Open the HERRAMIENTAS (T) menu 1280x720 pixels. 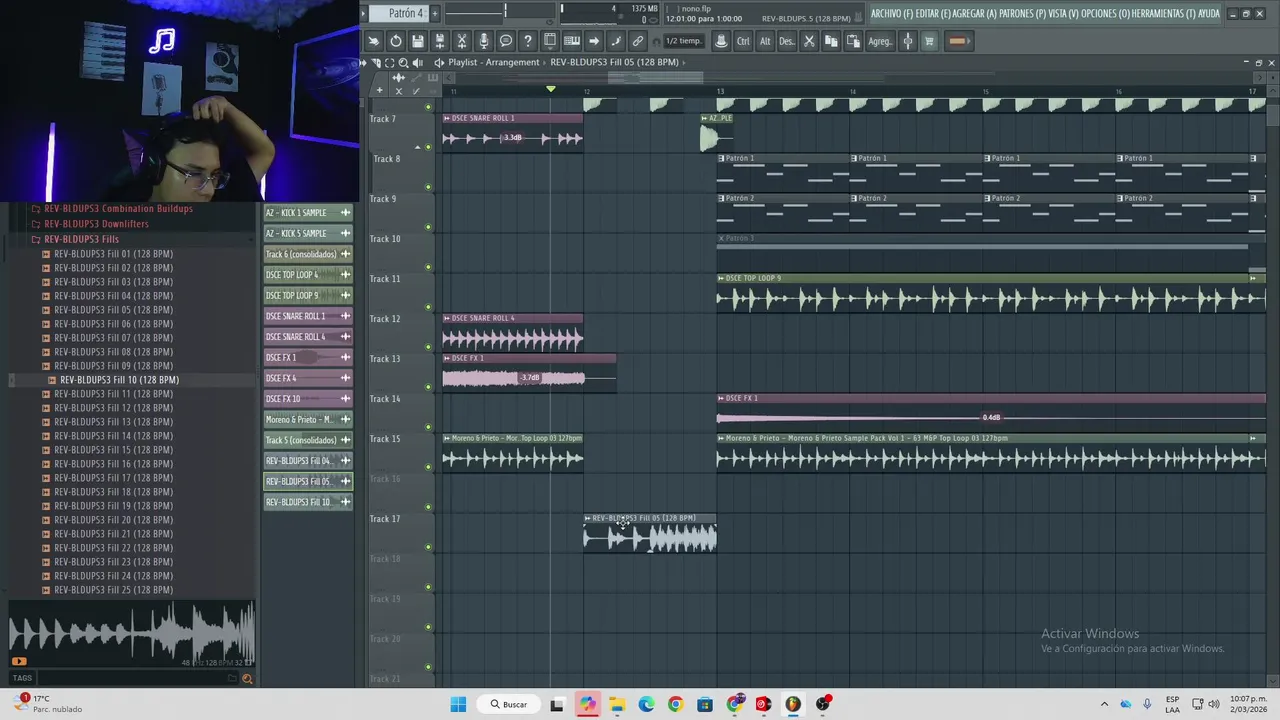tap(1164, 13)
